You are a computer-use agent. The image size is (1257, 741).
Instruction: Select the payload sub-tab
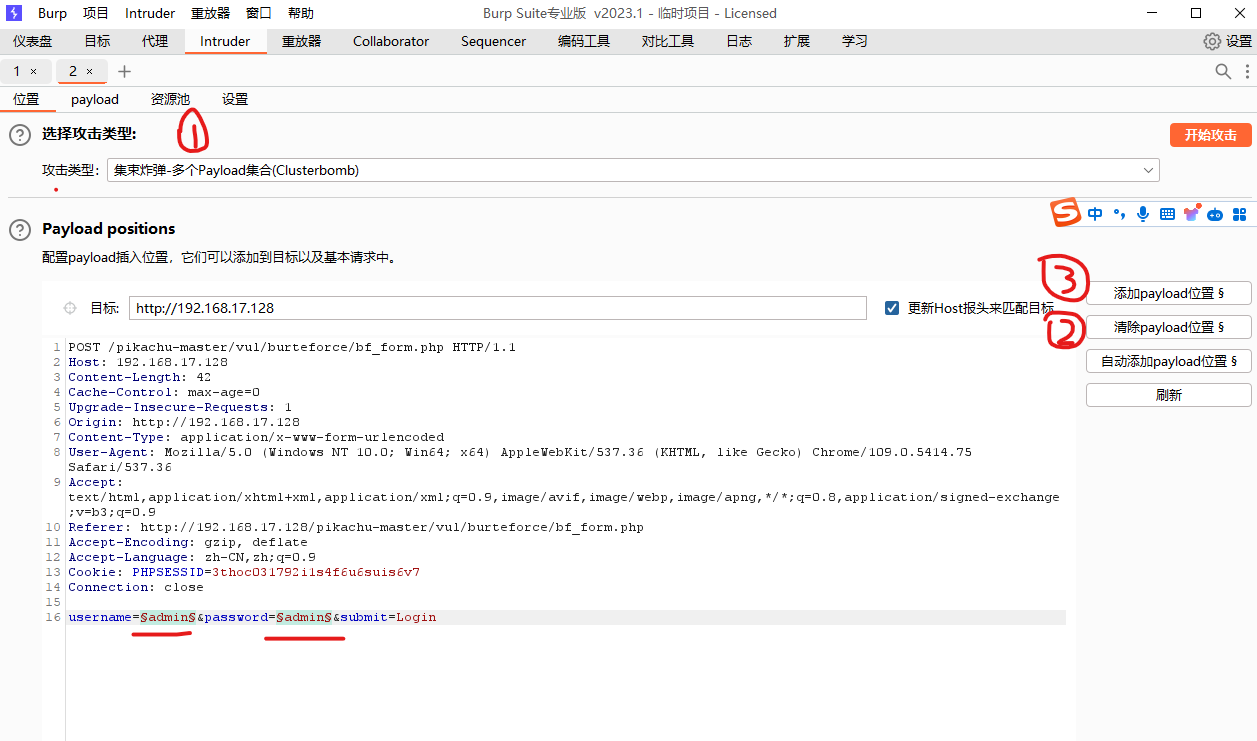(x=95, y=99)
